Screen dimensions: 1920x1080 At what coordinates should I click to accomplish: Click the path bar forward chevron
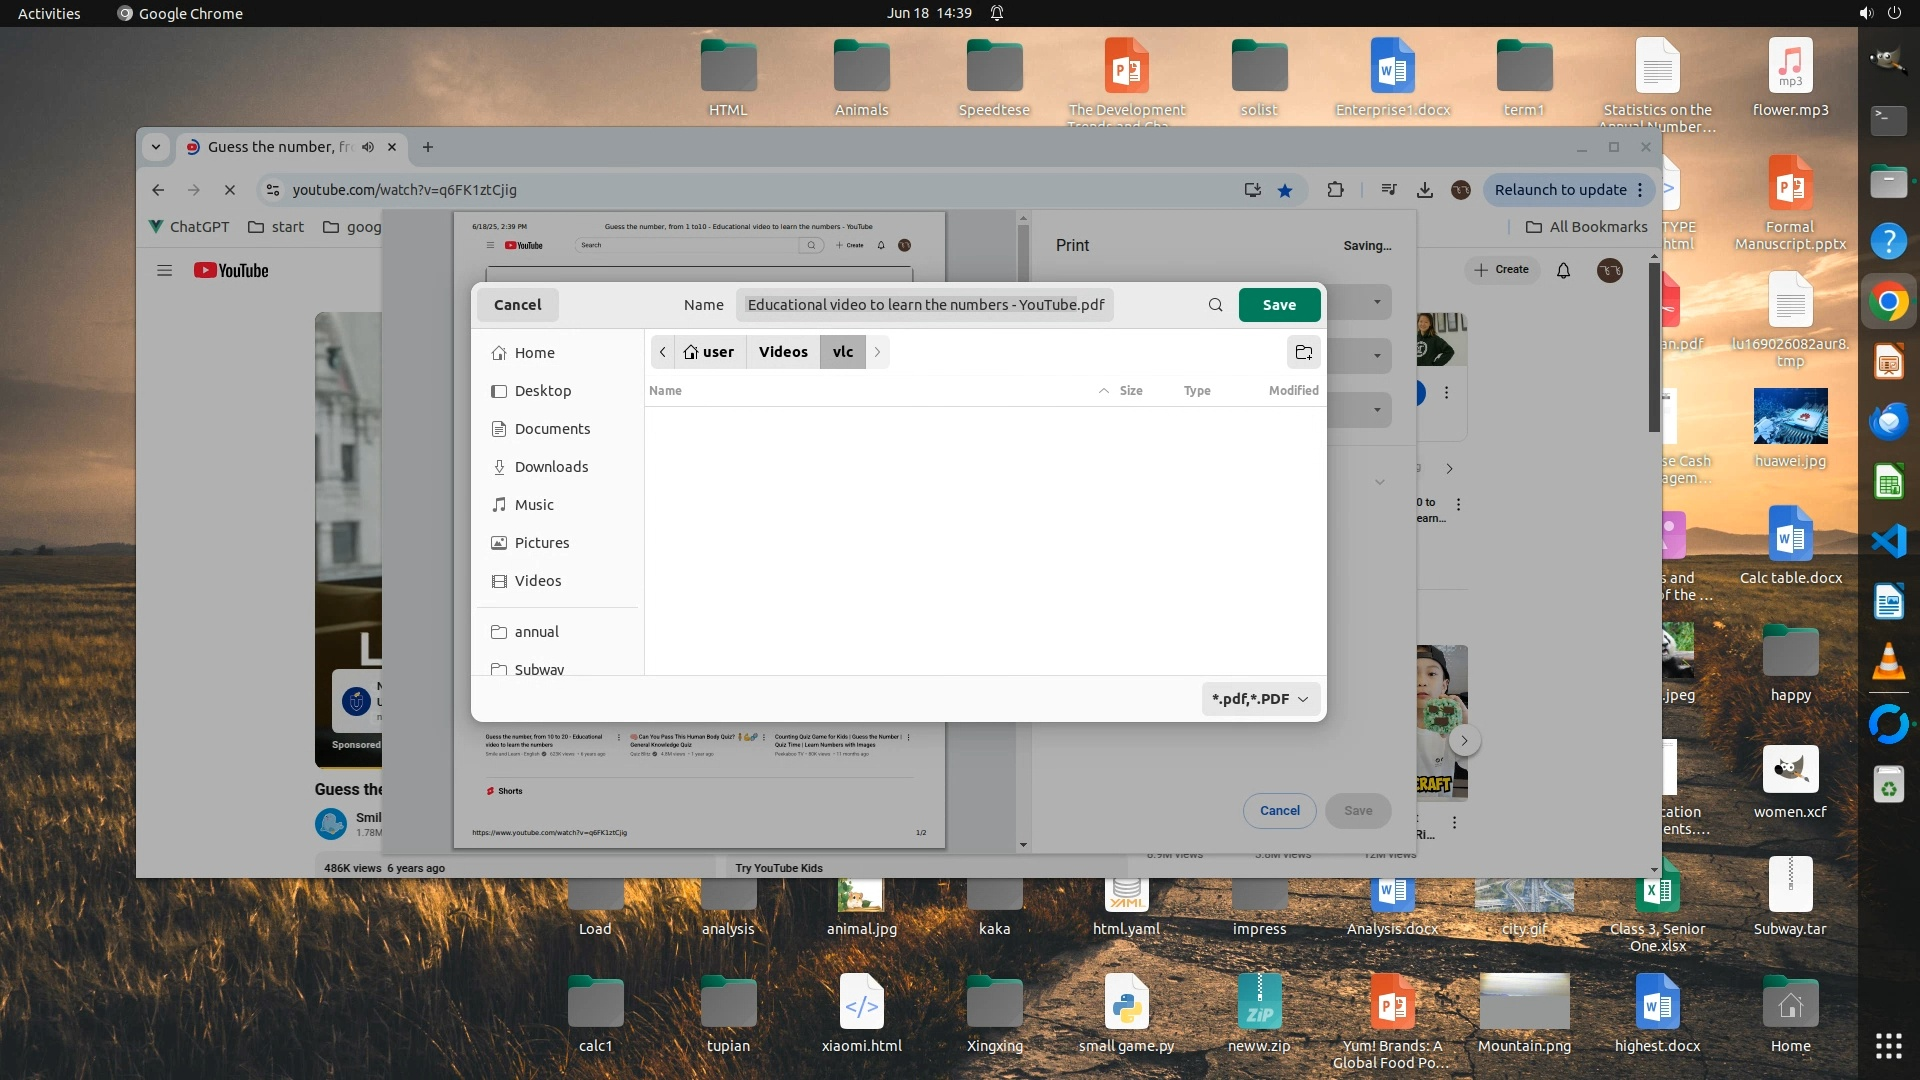(x=877, y=352)
